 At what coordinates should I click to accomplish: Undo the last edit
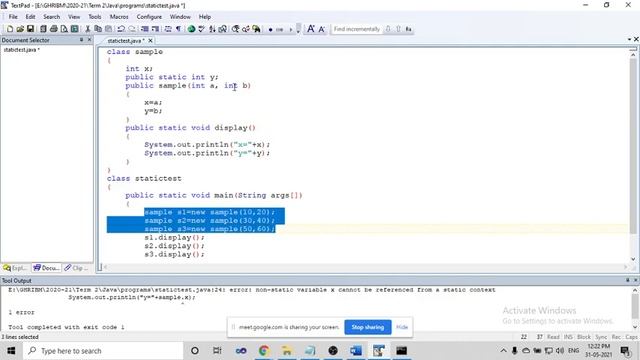(x=121, y=29)
